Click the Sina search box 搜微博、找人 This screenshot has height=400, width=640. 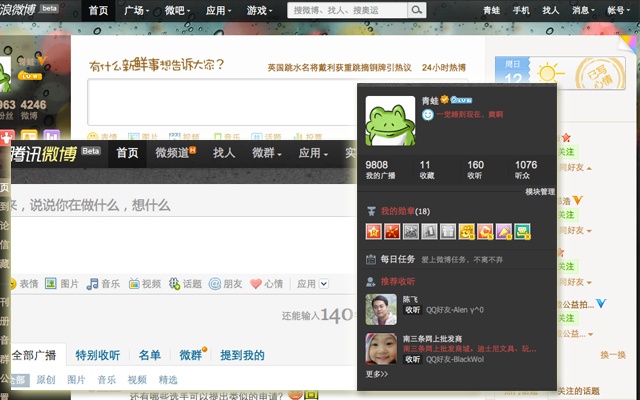347,10
